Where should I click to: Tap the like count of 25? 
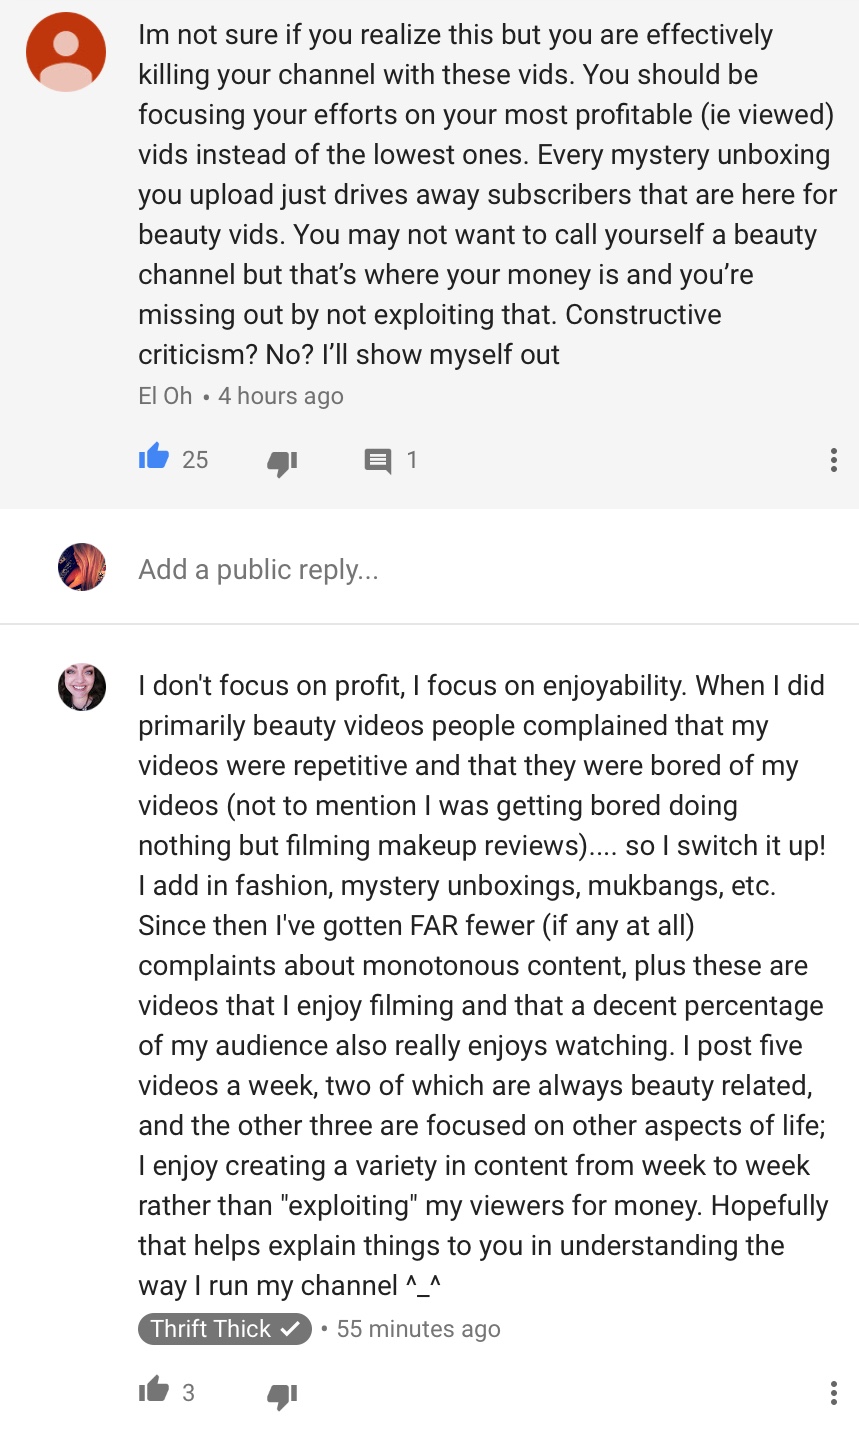coord(195,460)
